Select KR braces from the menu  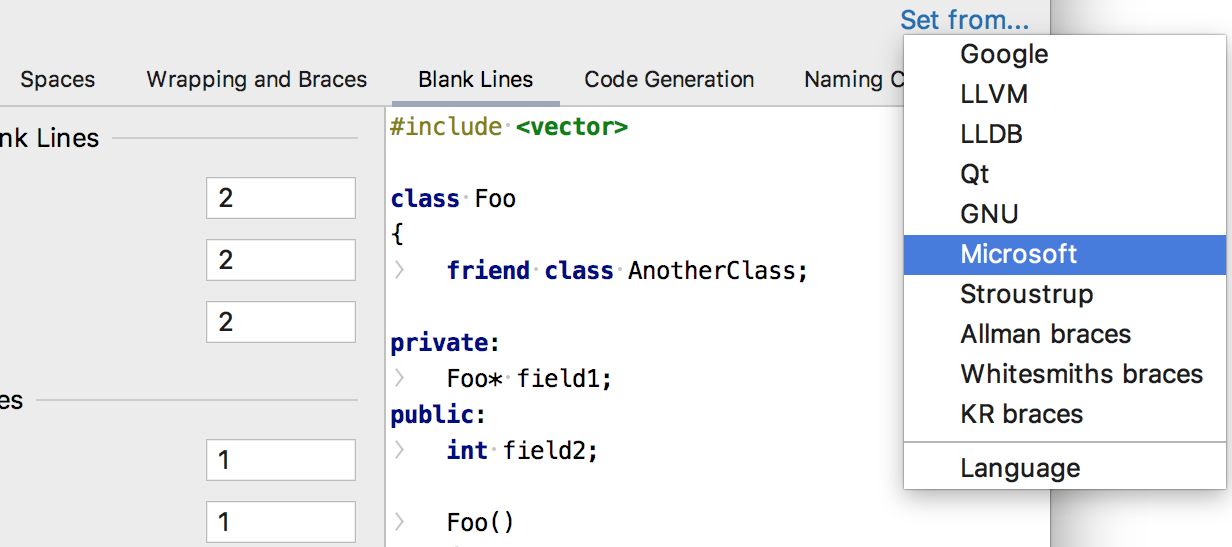(1021, 414)
